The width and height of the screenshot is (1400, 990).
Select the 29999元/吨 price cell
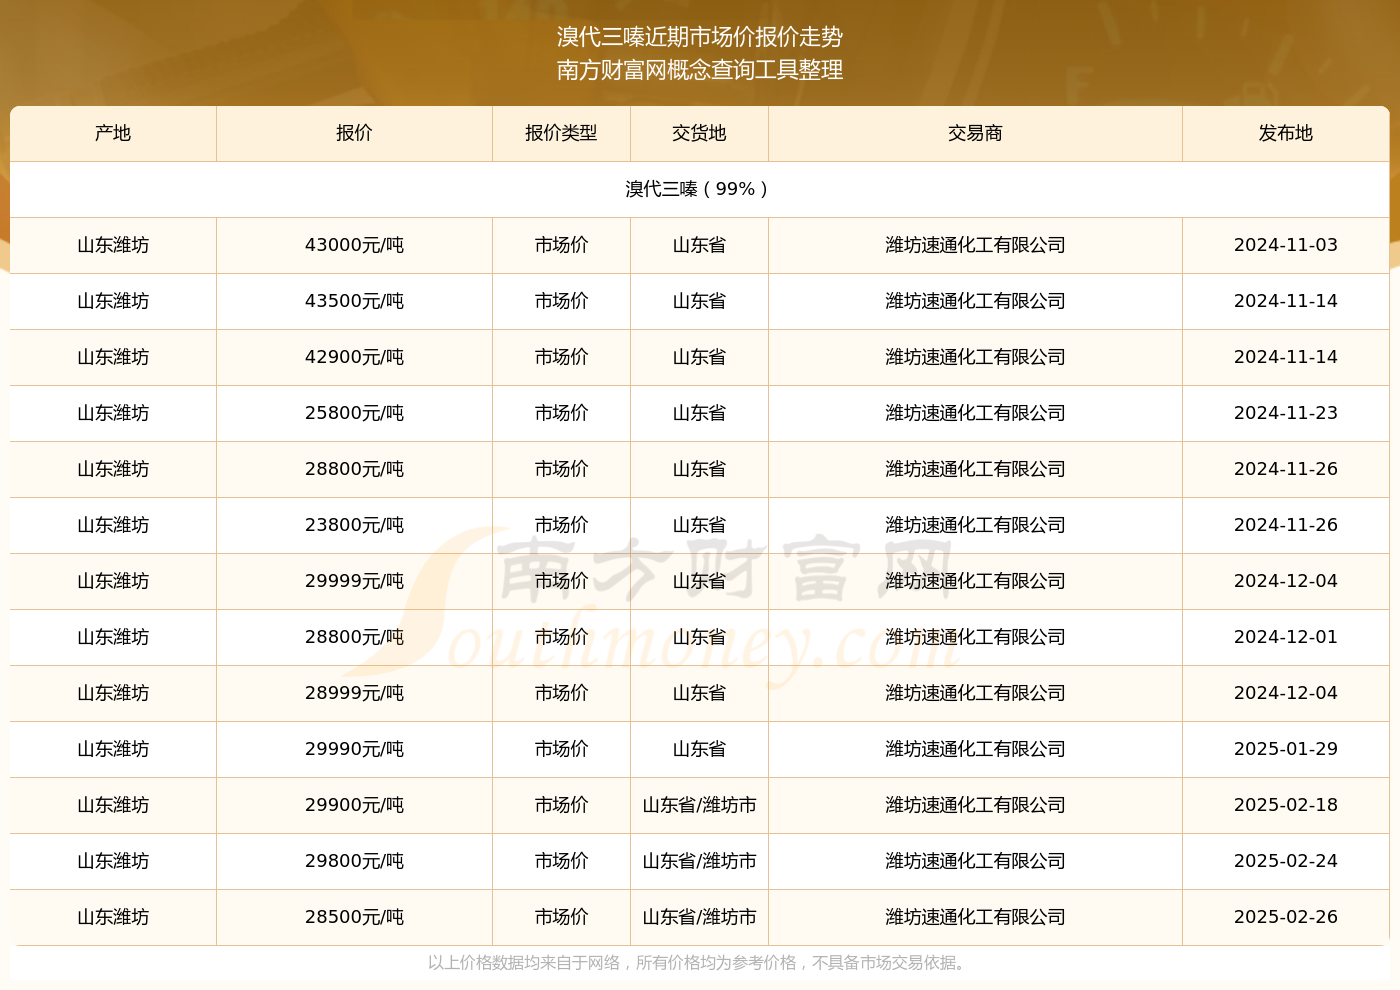click(x=354, y=581)
